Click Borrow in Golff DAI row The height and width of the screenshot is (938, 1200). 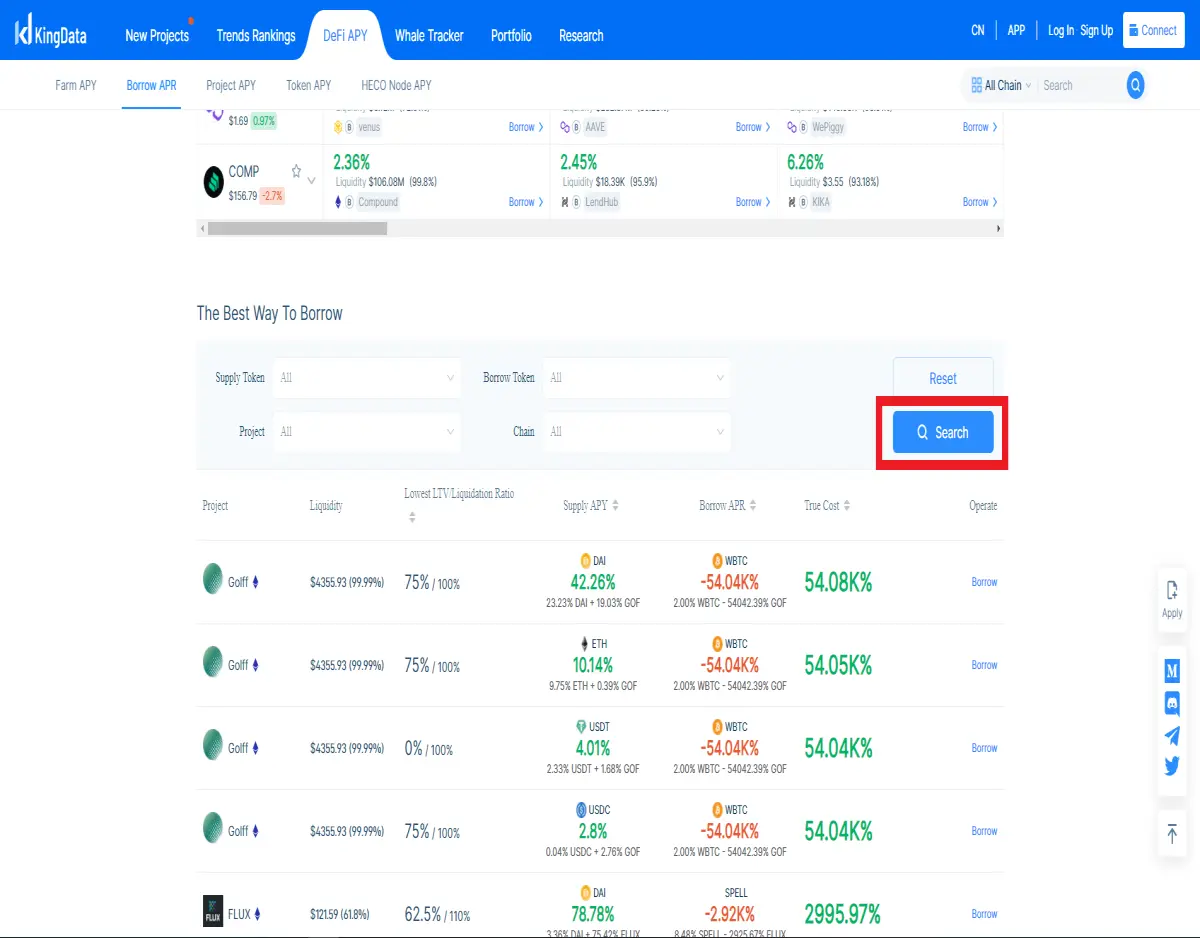pos(984,582)
